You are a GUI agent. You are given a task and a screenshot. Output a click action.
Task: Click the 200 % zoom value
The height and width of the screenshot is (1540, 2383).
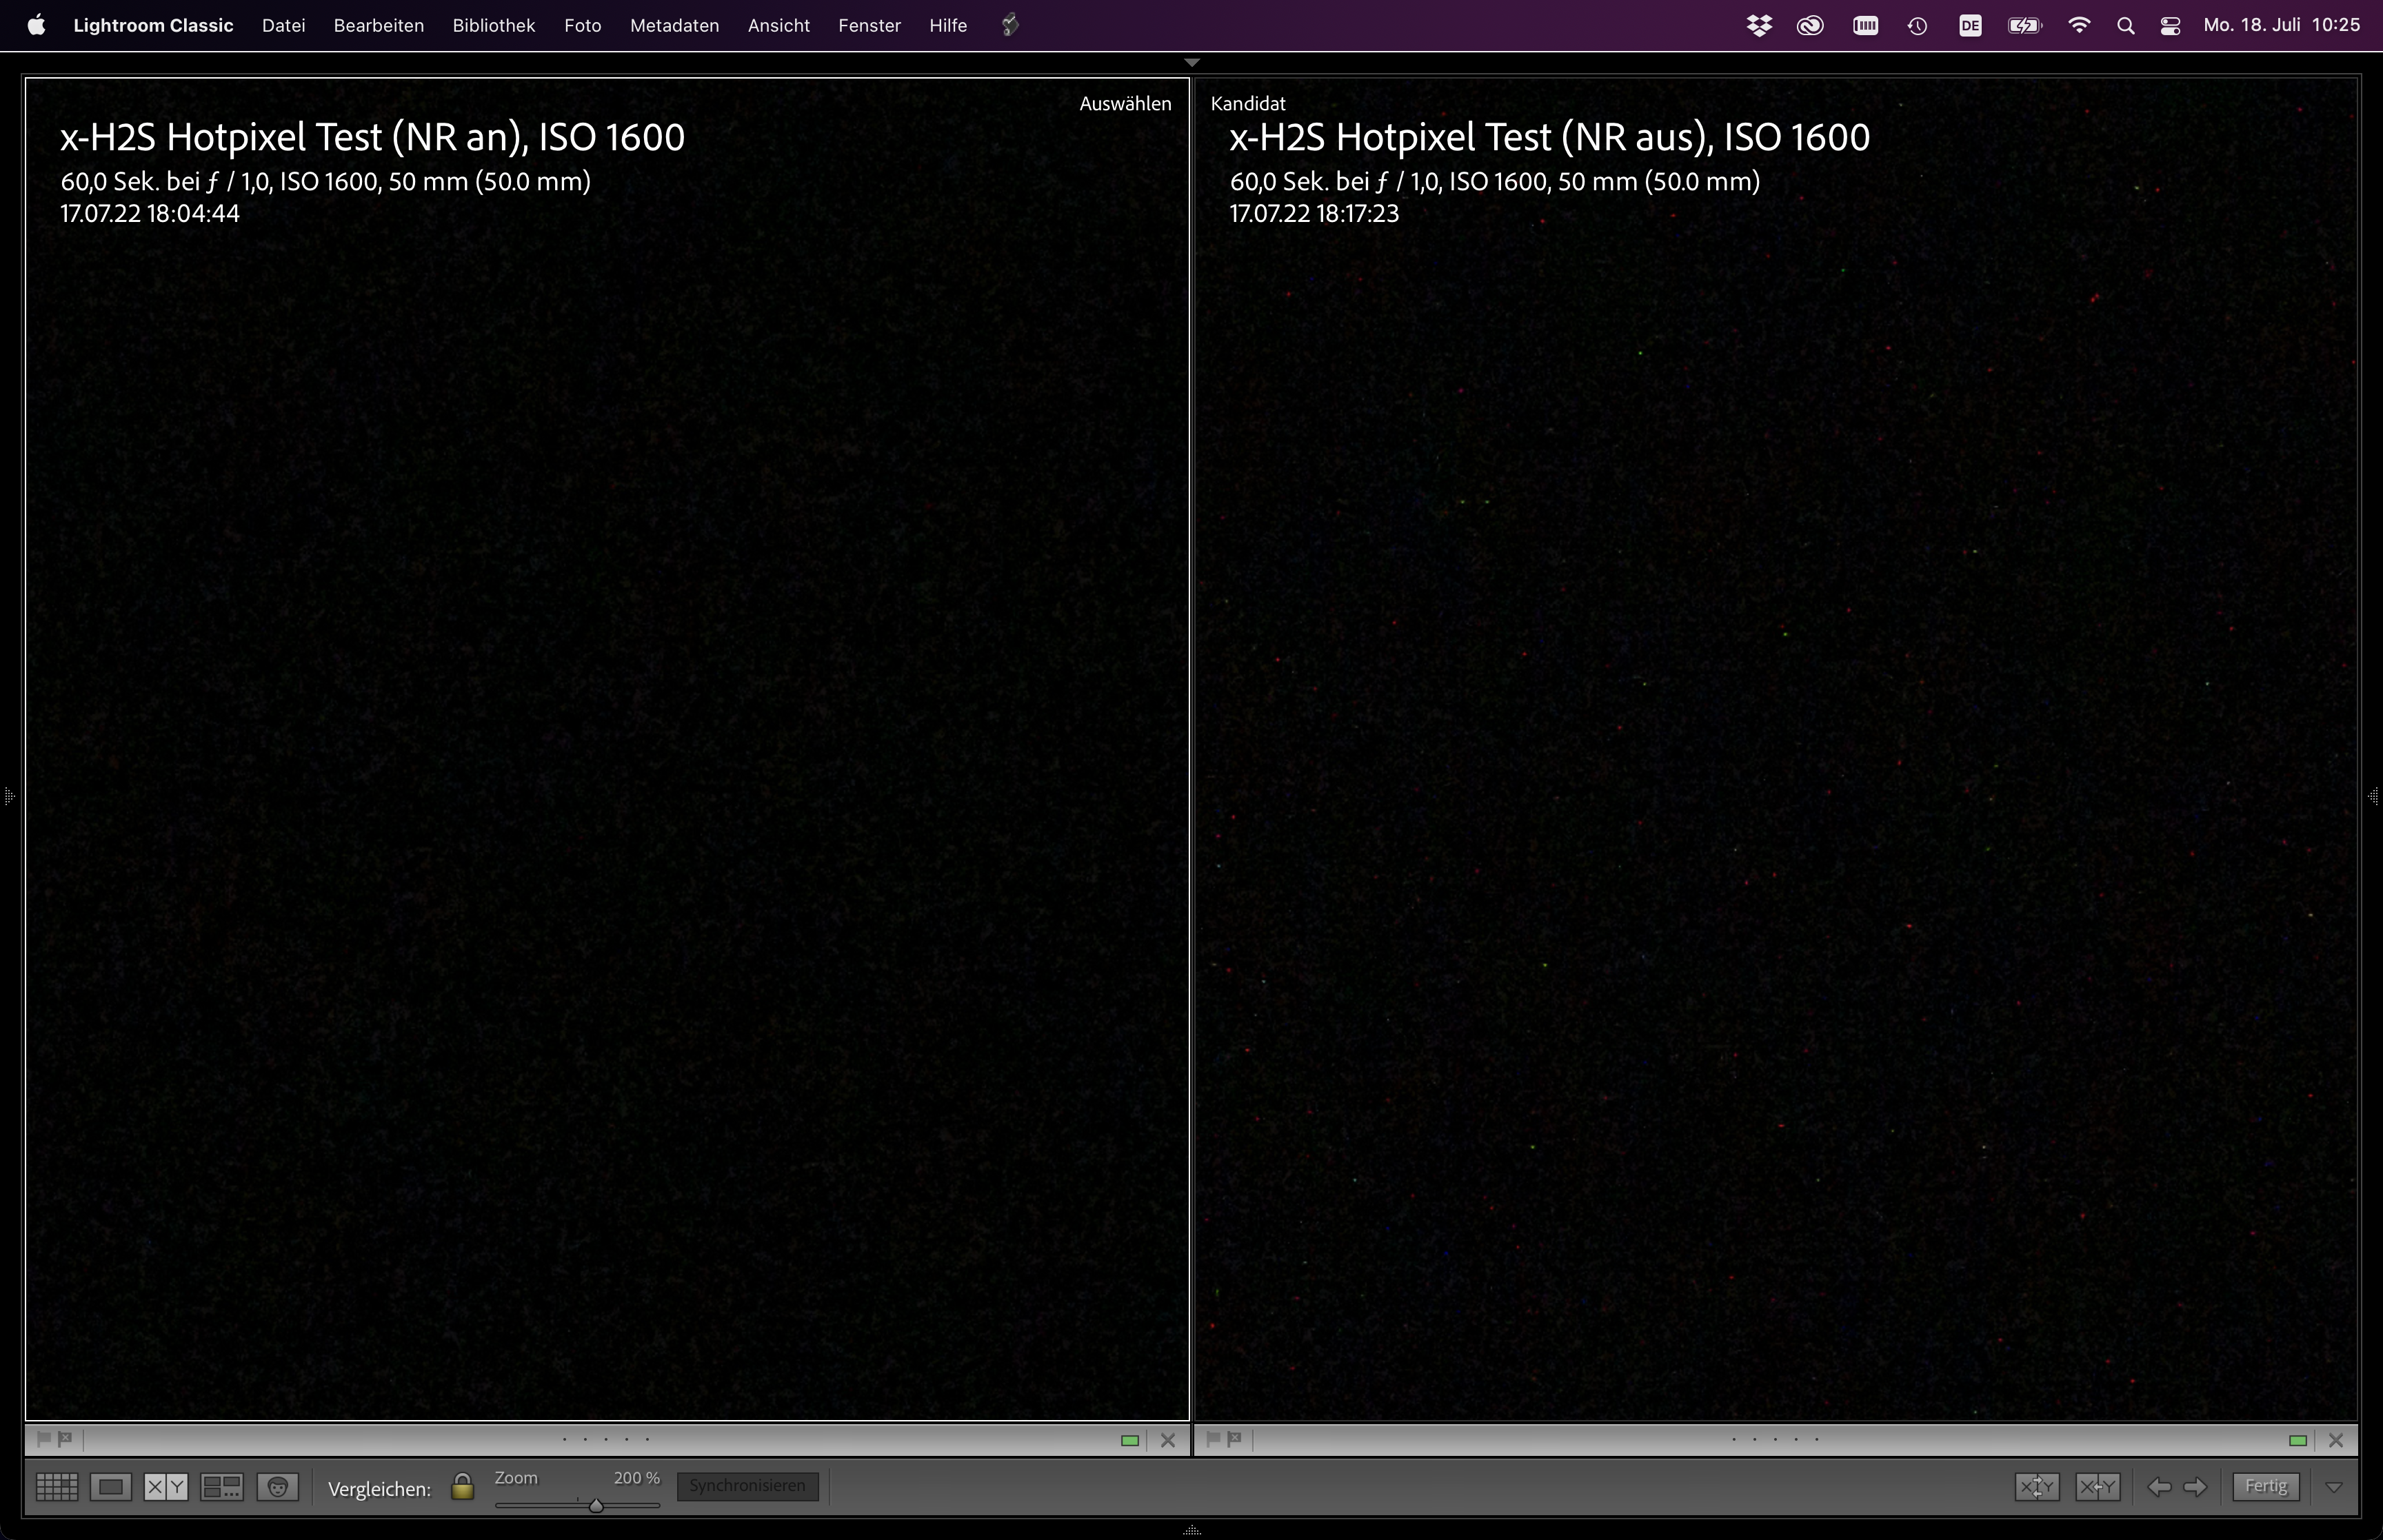(x=636, y=1478)
